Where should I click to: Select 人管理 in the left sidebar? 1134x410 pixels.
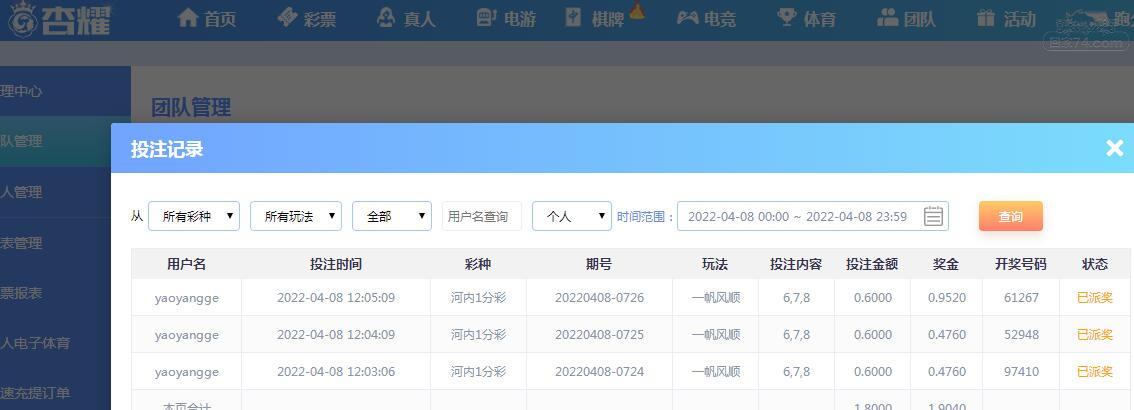pos(65,192)
